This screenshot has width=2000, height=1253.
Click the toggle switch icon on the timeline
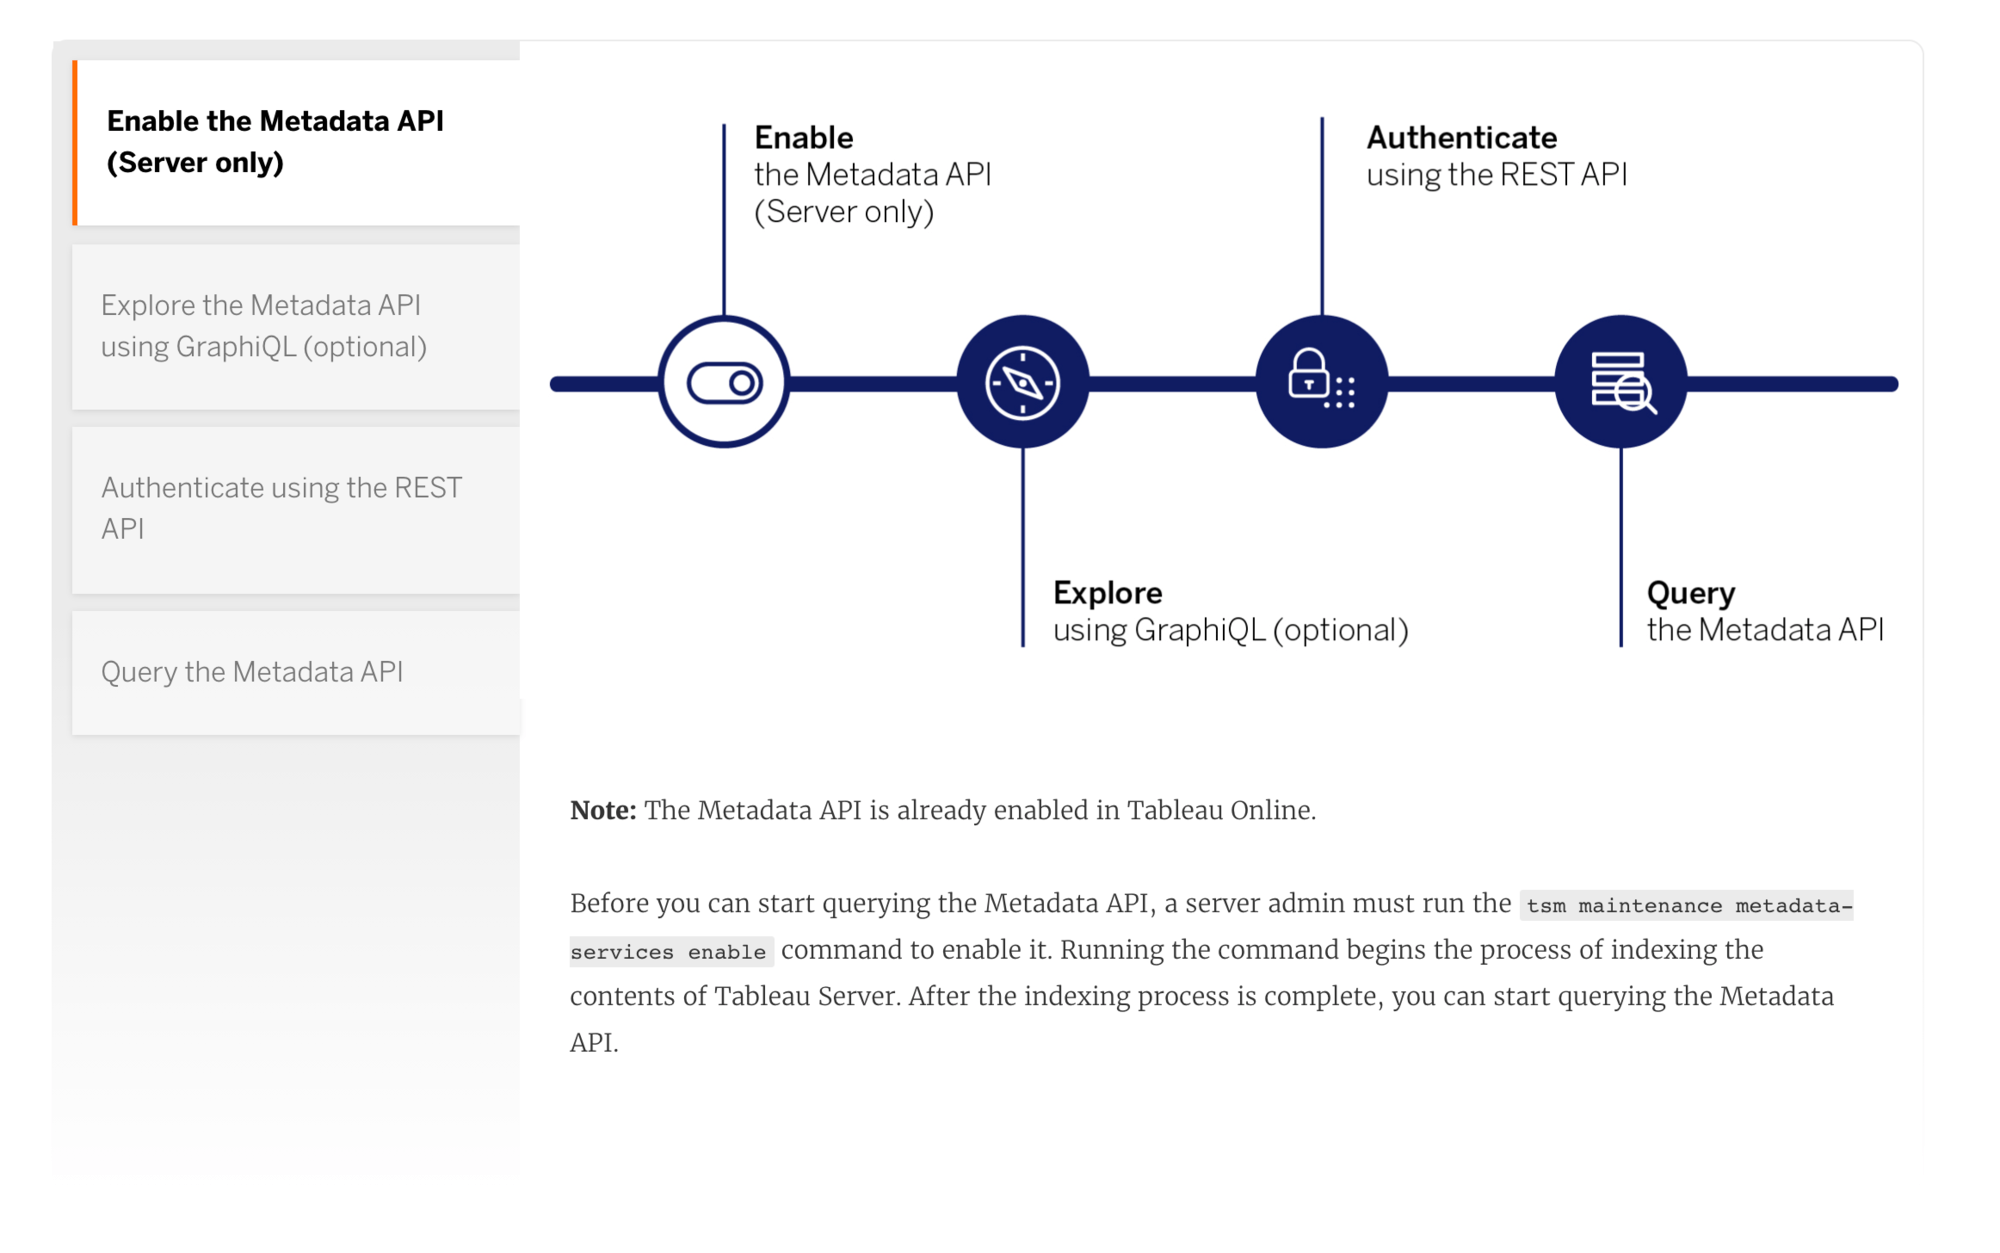click(724, 383)
